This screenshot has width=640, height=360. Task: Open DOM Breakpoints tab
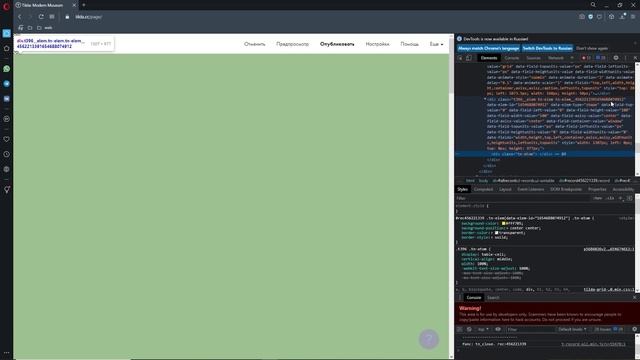566,189
